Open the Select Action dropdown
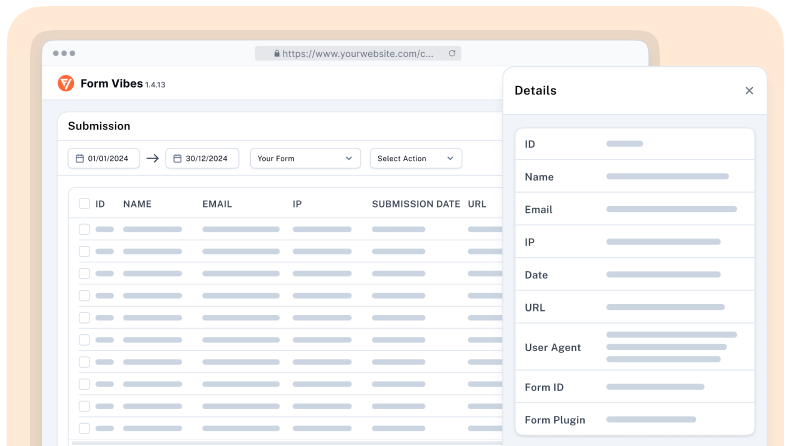 415,158
